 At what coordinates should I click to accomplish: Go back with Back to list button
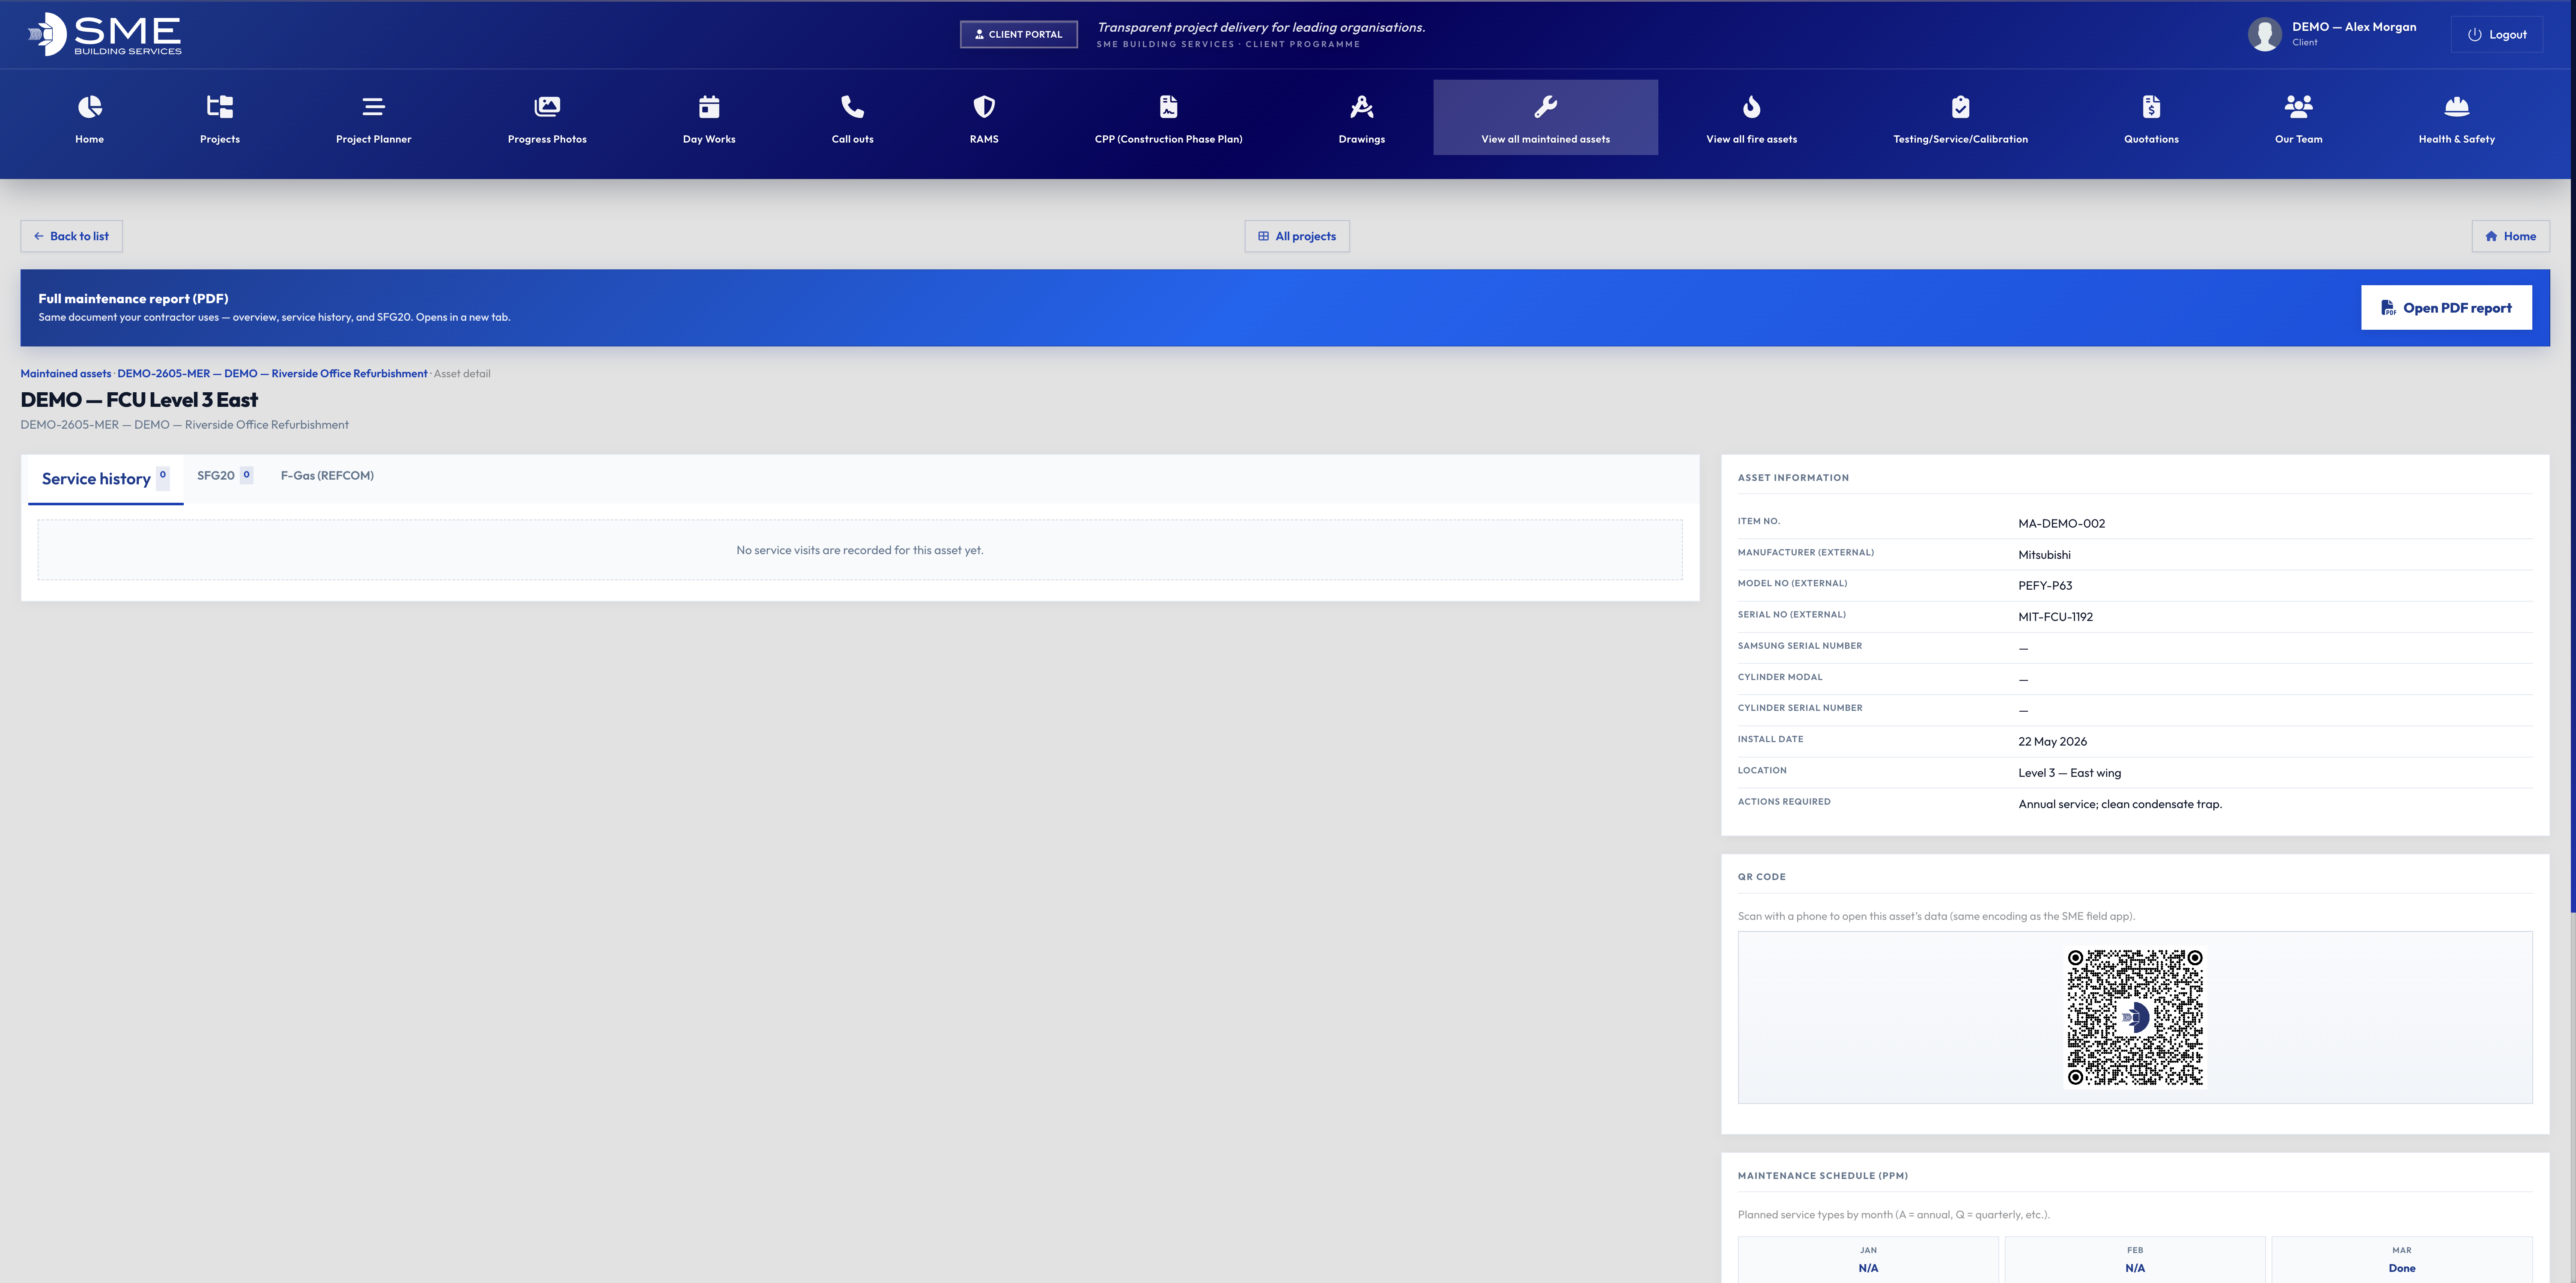click(x=71, y=236)
